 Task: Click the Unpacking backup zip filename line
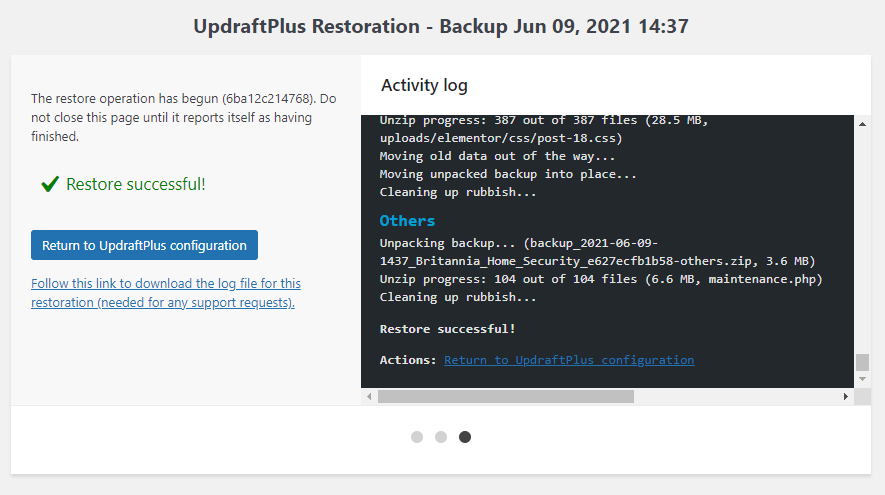click(x=597, y=252)
